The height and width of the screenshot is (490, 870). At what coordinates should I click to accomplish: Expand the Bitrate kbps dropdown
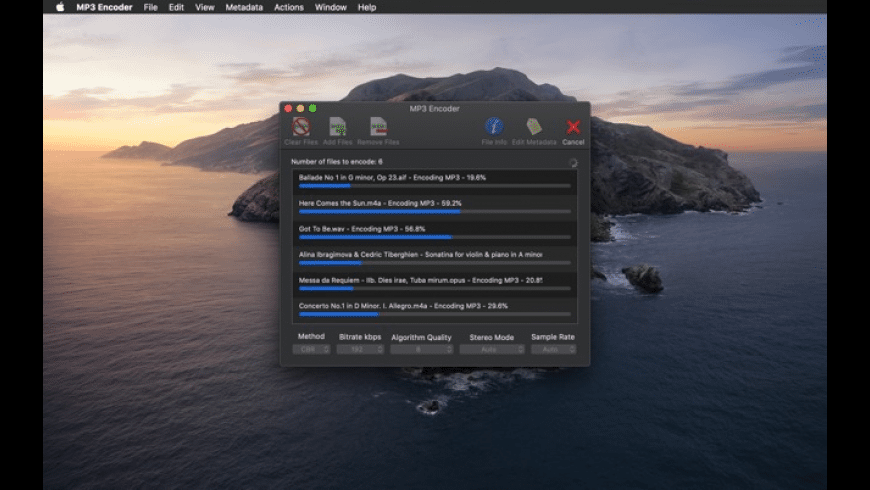[360, 349]
